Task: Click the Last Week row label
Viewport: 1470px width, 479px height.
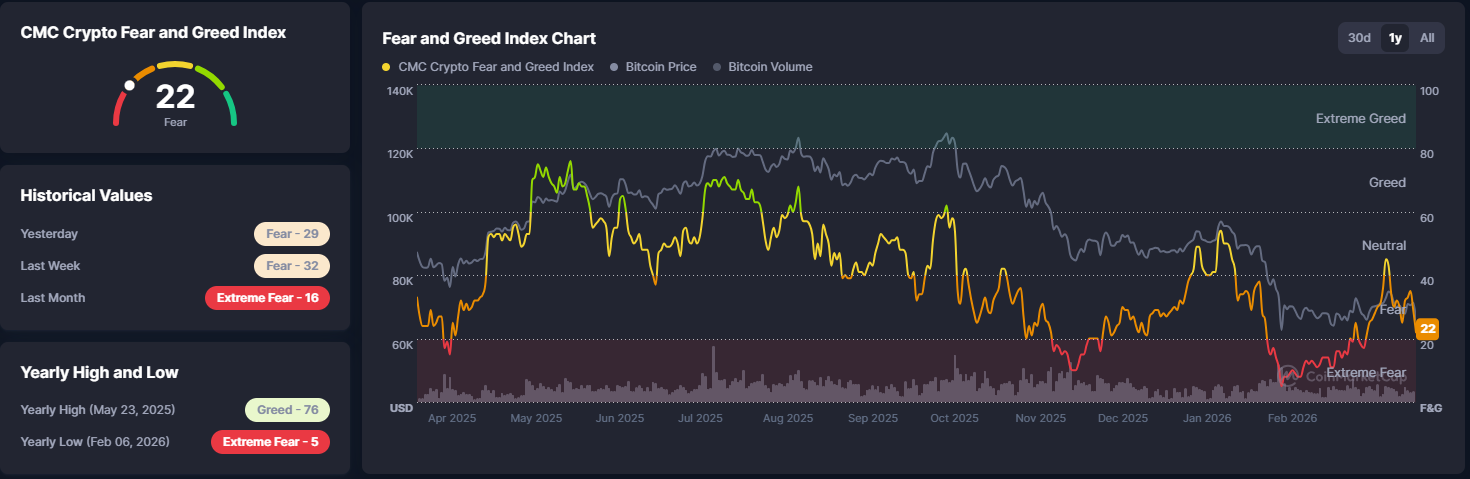Action: [x=50, y=266]
